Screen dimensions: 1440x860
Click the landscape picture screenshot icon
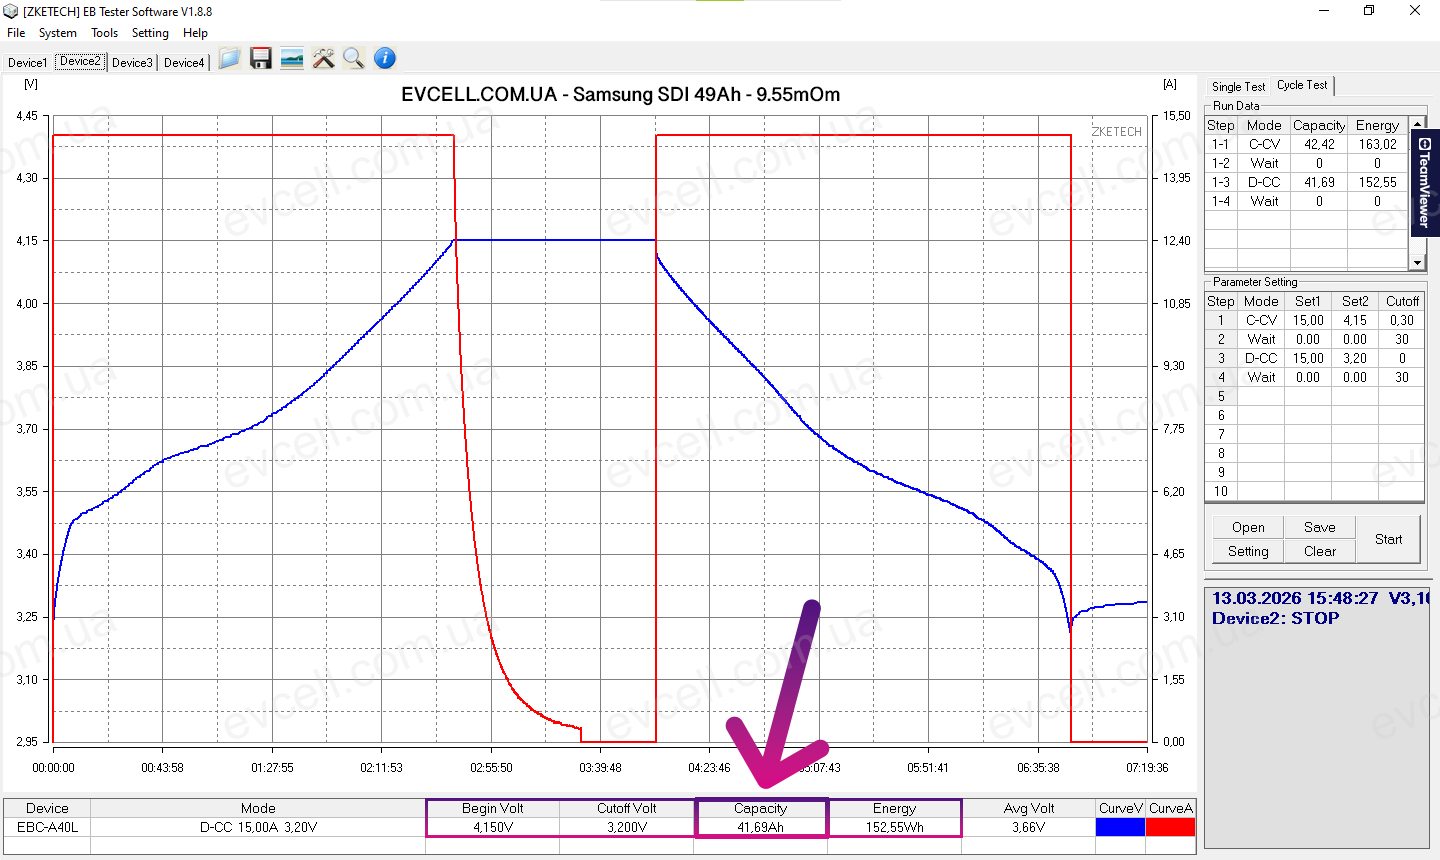click(292, 59)
